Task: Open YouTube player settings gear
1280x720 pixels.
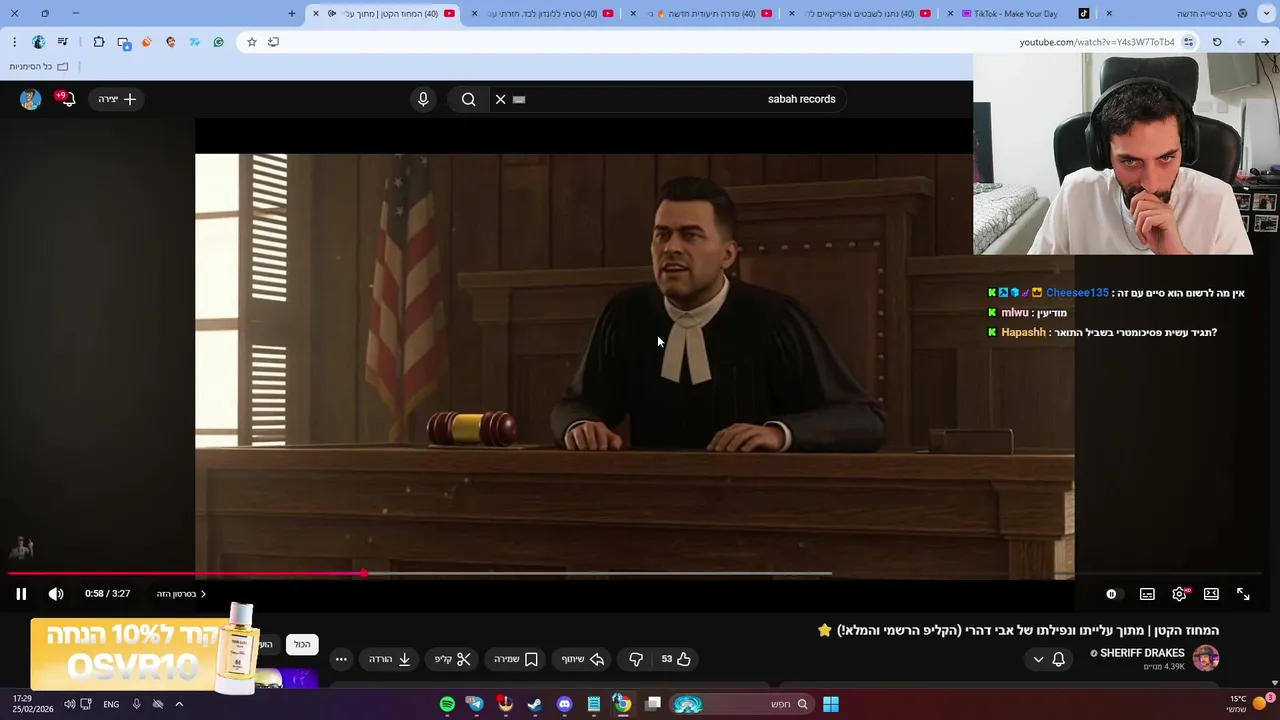Action: (1180, 594)
